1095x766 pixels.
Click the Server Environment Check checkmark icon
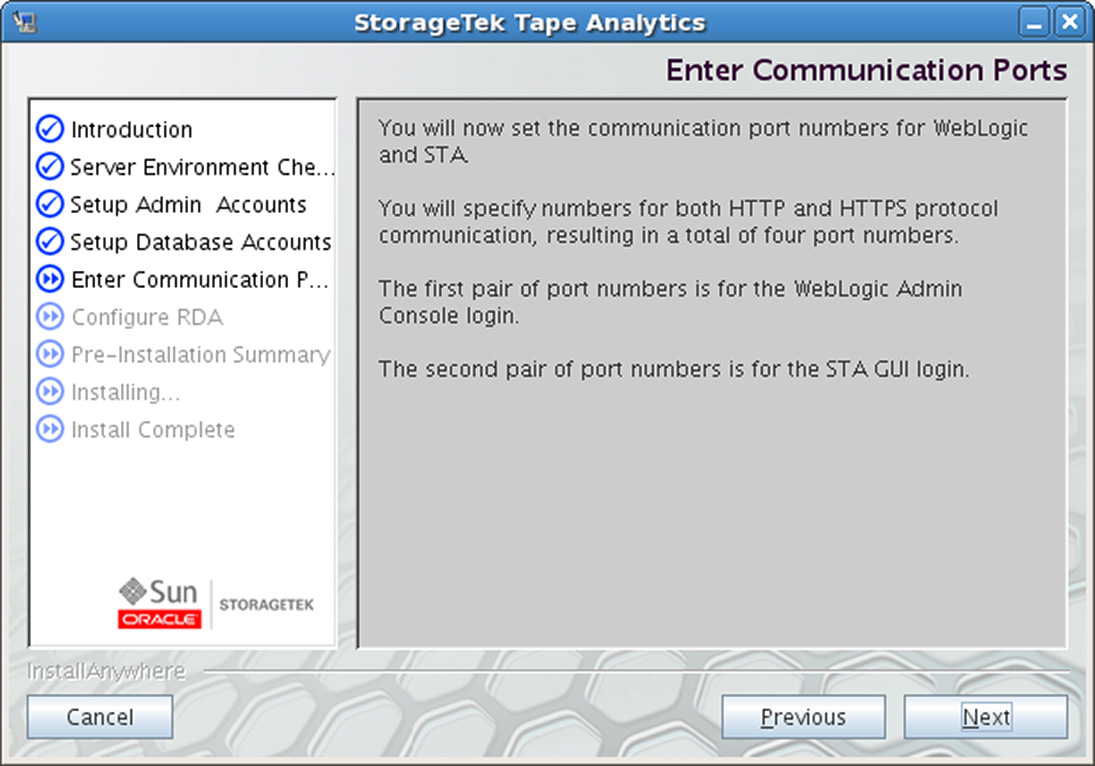click(50, 167)
